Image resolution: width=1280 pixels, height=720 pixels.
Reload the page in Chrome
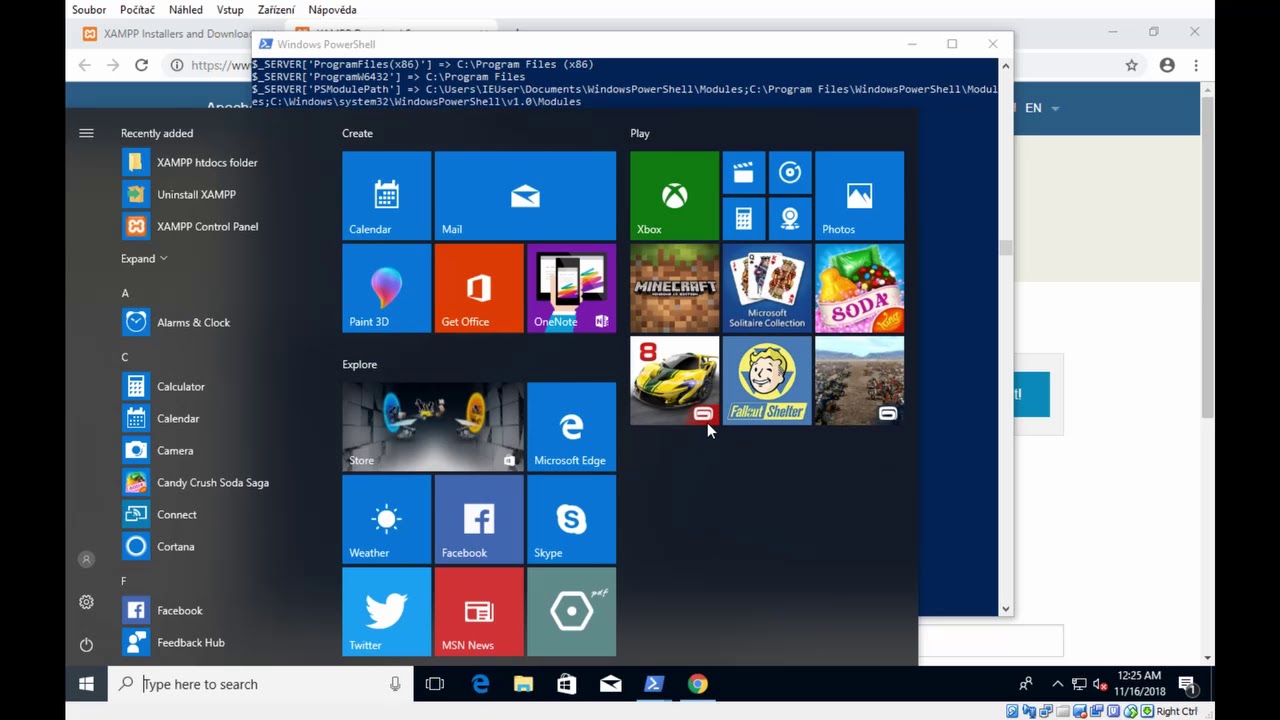[x=141, y=65]
